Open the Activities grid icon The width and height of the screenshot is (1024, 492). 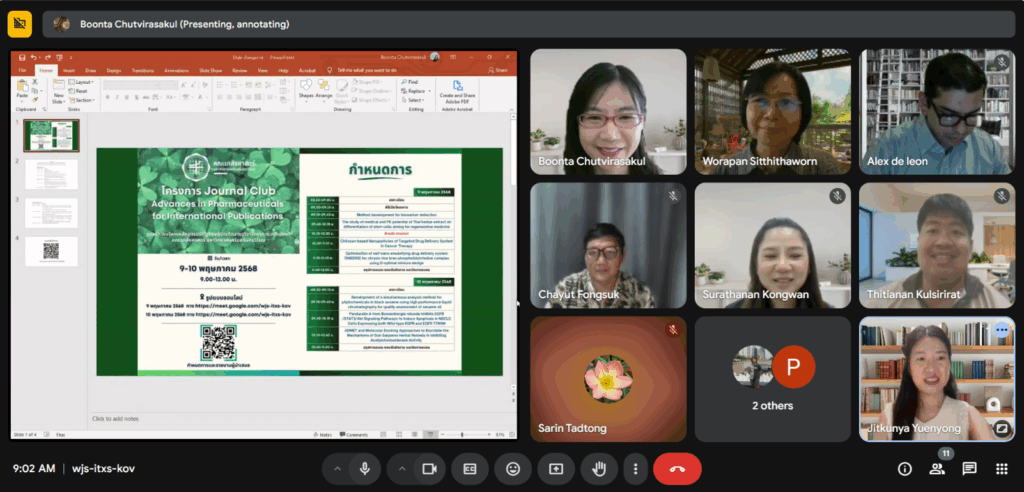tap(1001, 468)
